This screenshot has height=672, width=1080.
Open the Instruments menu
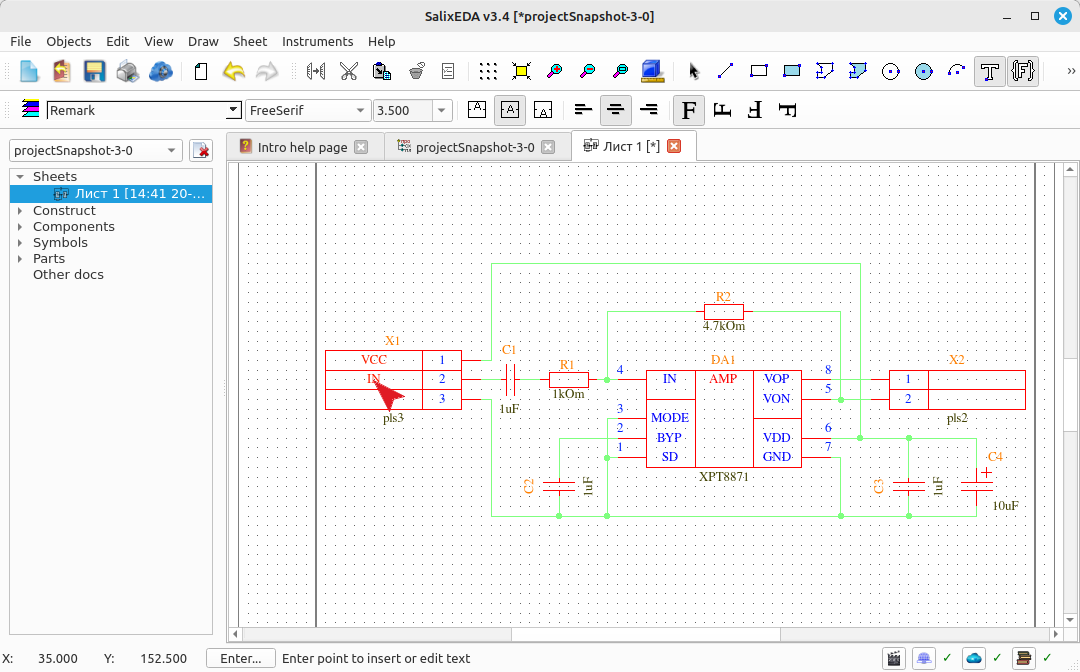[x=318, y=41]
